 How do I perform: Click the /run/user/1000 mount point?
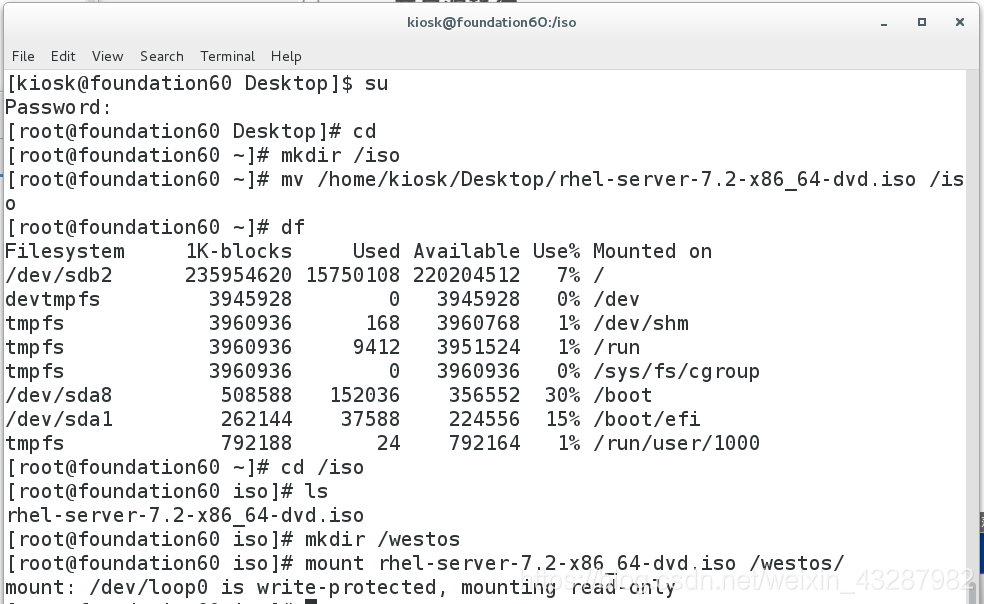tap(676, 443)
